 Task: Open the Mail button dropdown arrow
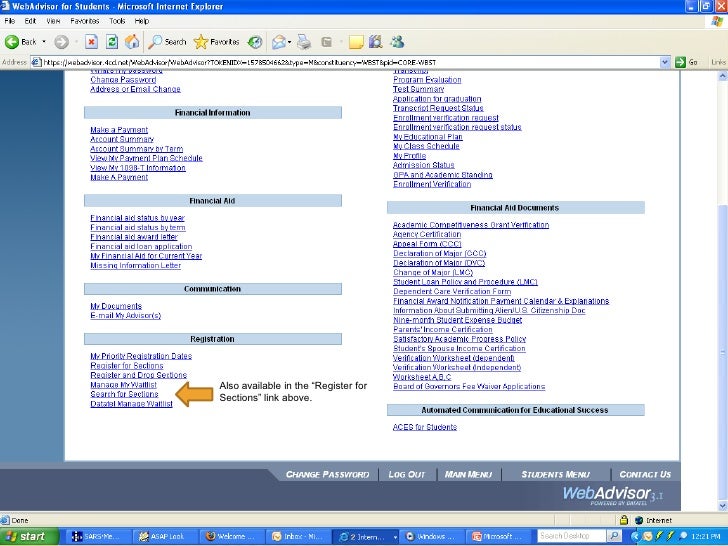[x=289, y=42]
